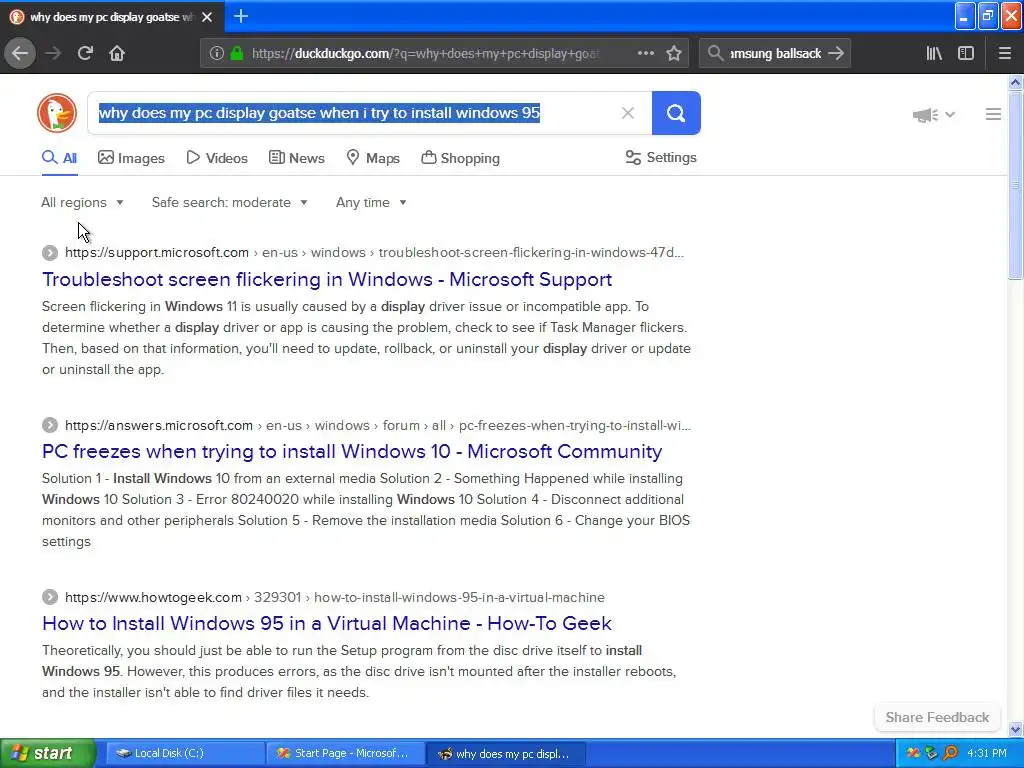
Task: Switch to the Images tab
Action: [131, 158]
